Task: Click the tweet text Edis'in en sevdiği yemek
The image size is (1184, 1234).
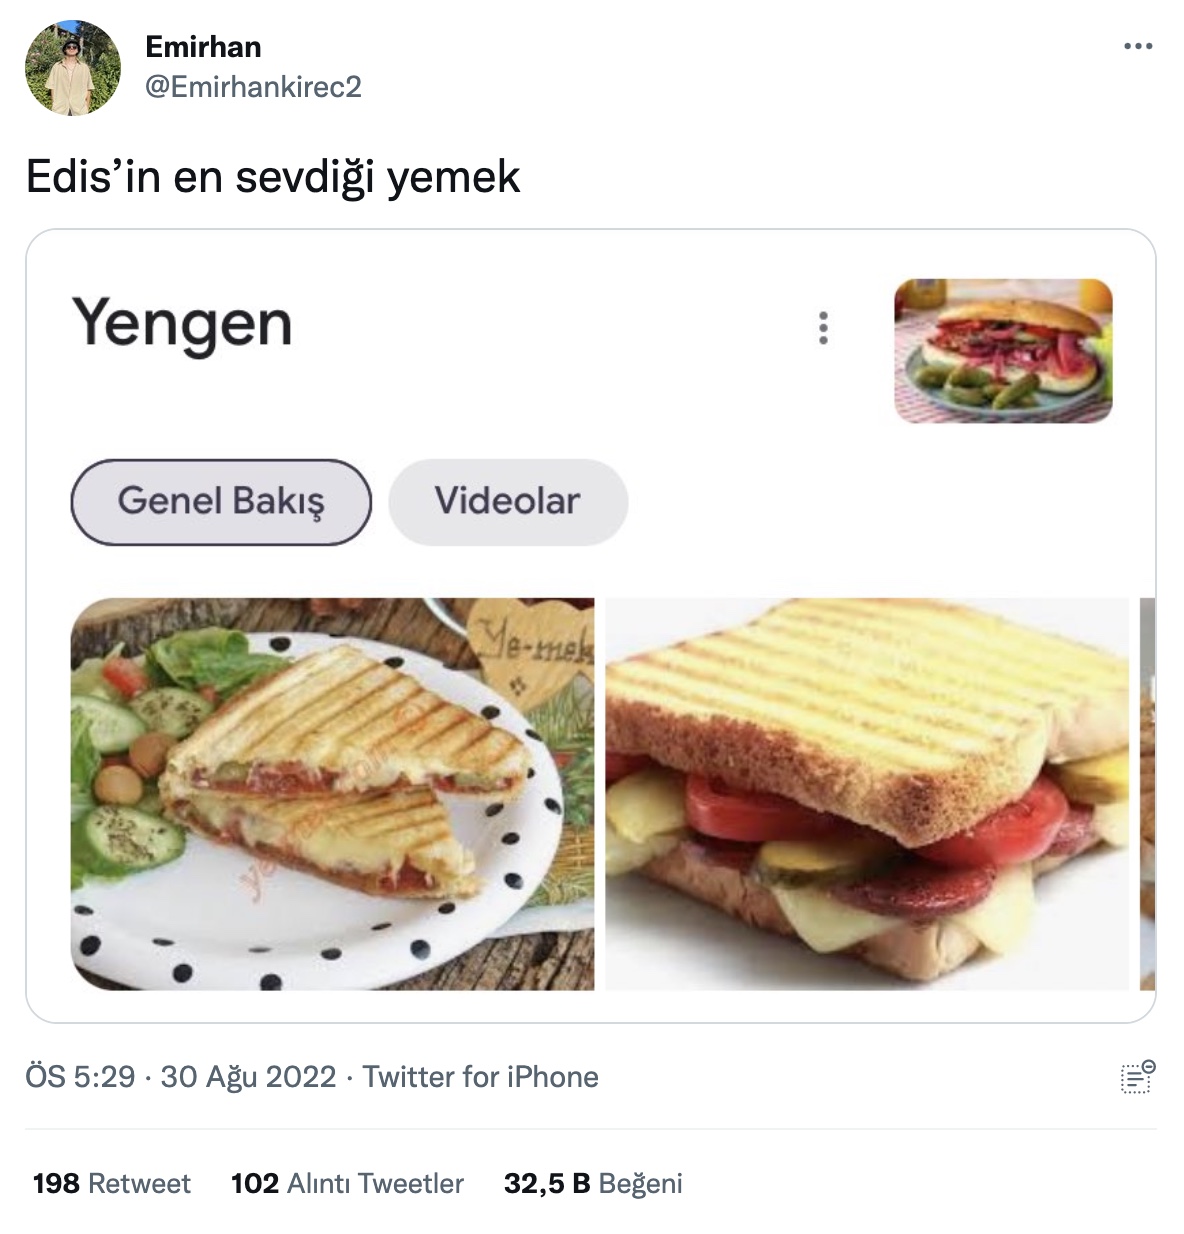Action: coord(273,178)
